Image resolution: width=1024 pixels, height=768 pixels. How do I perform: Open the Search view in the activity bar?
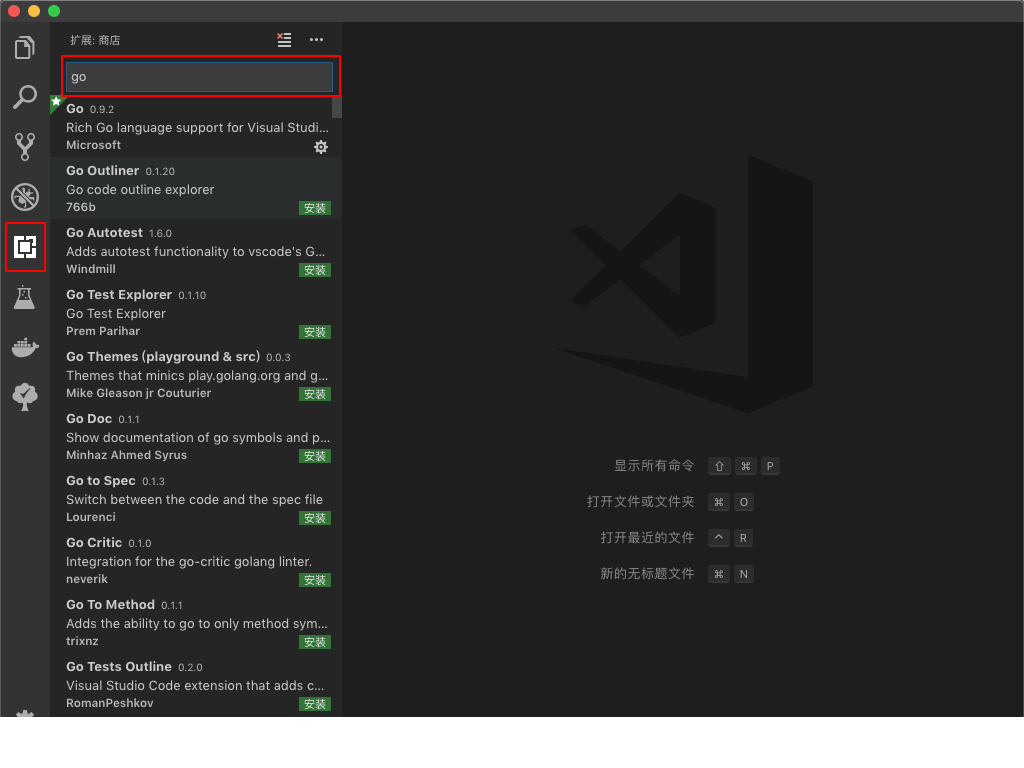(24, 96)
